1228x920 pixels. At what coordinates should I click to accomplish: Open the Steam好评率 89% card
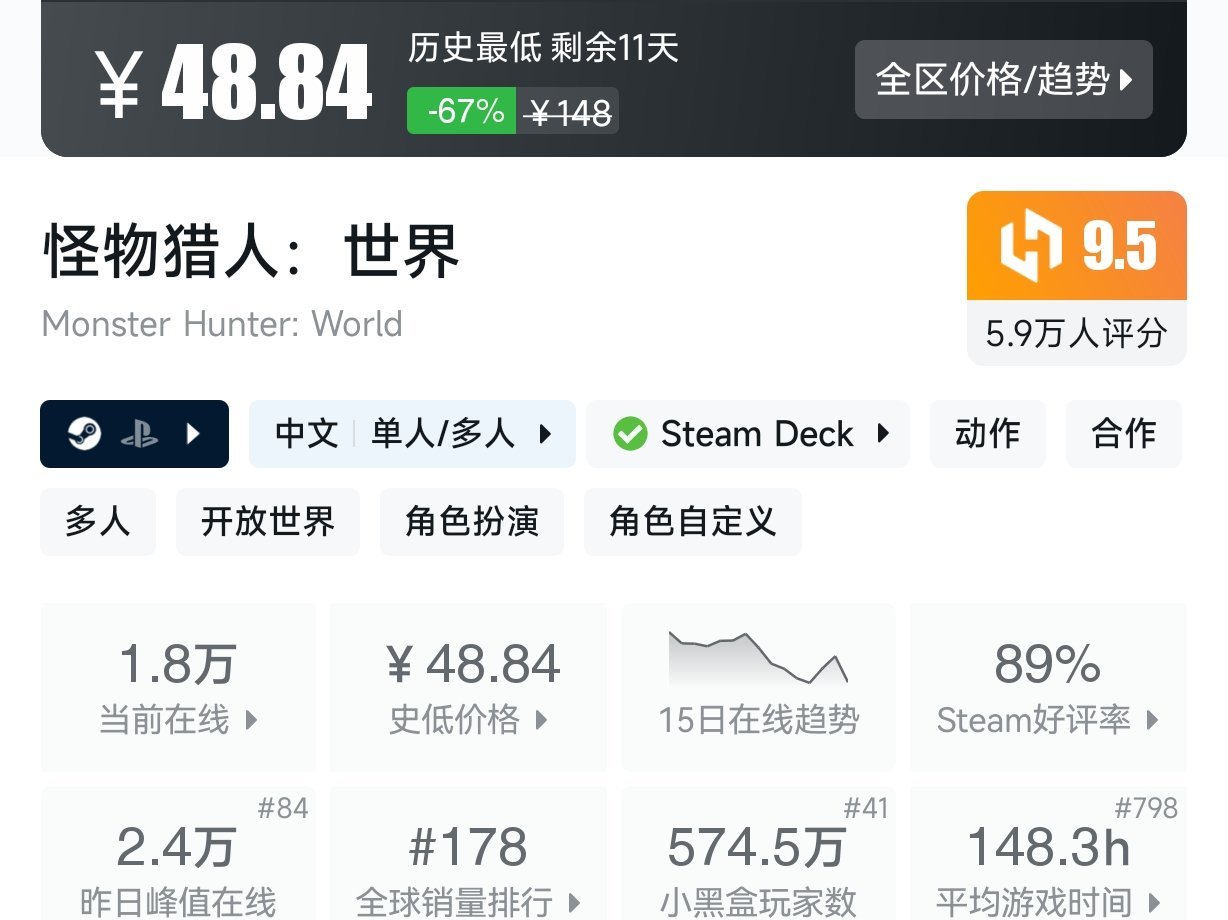coord(1048,687)
